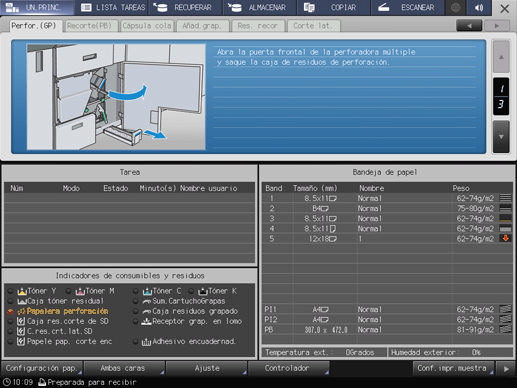Select the ESCANEAR scan function
The height and width of the screenshot is (388, 517).
point(407,7)
